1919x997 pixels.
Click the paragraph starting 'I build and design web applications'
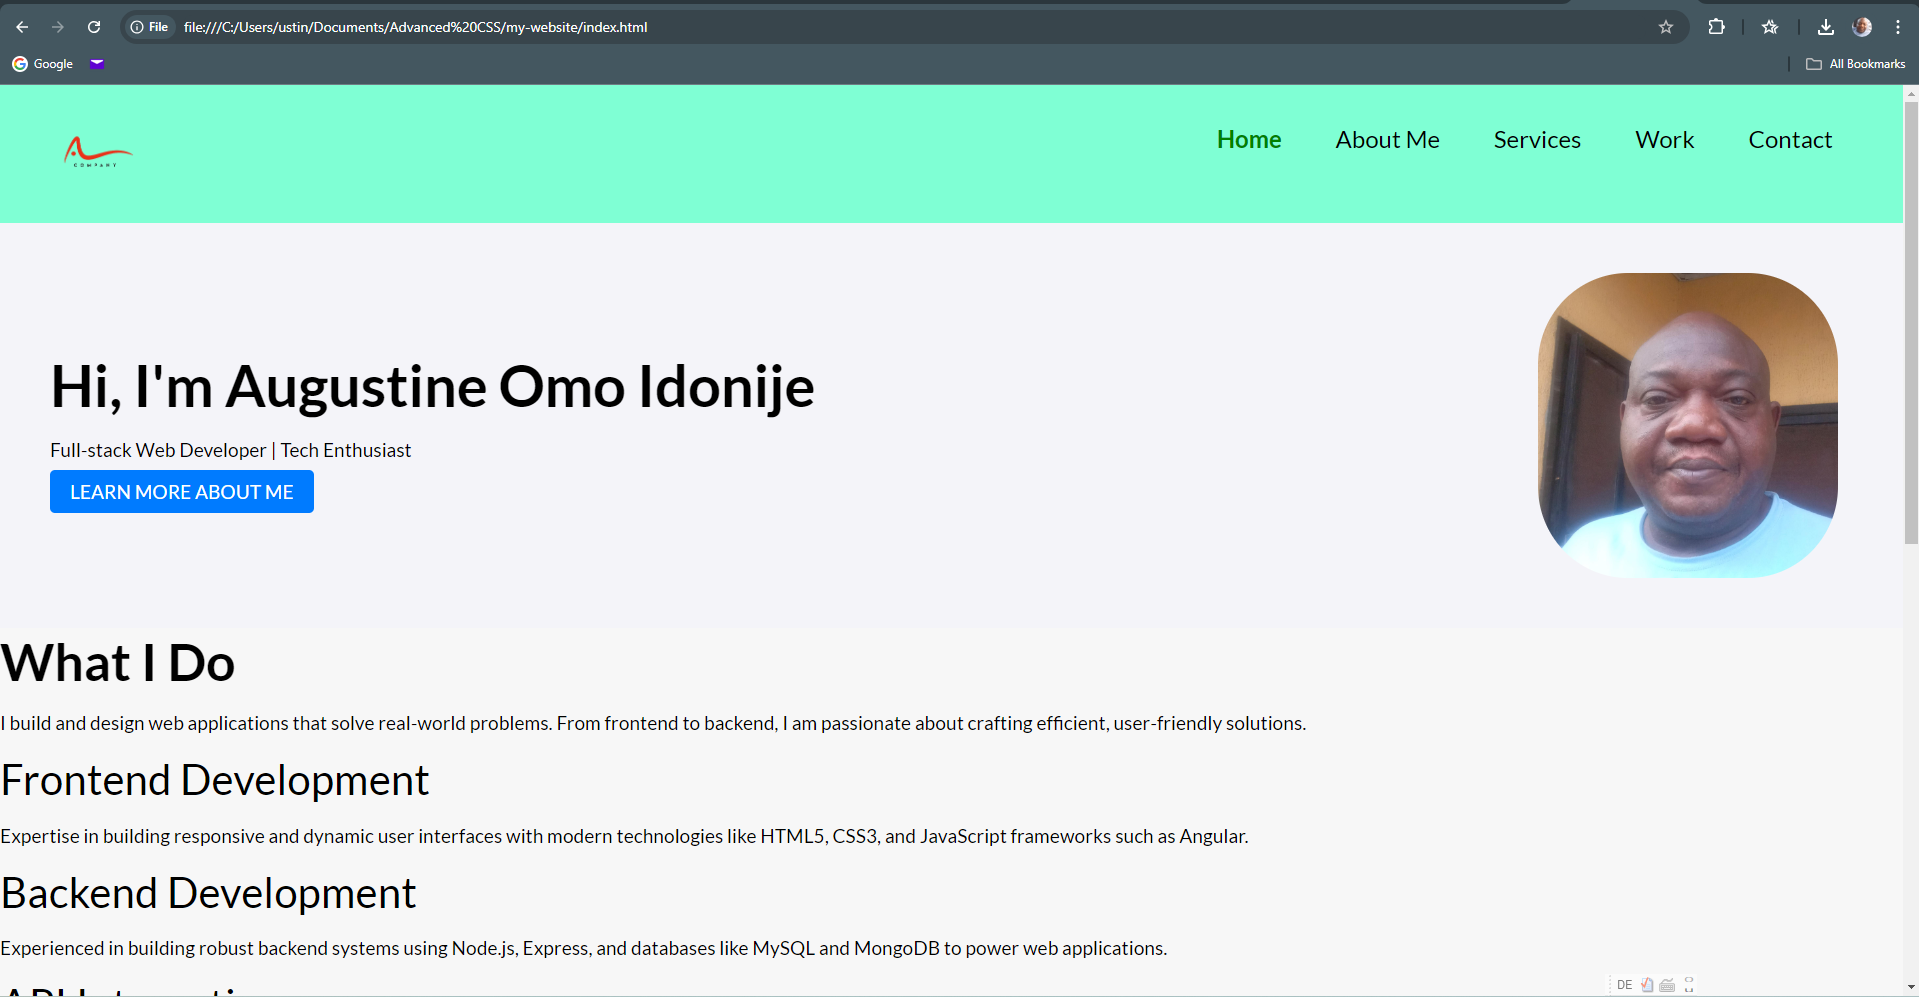click(653, 723)
